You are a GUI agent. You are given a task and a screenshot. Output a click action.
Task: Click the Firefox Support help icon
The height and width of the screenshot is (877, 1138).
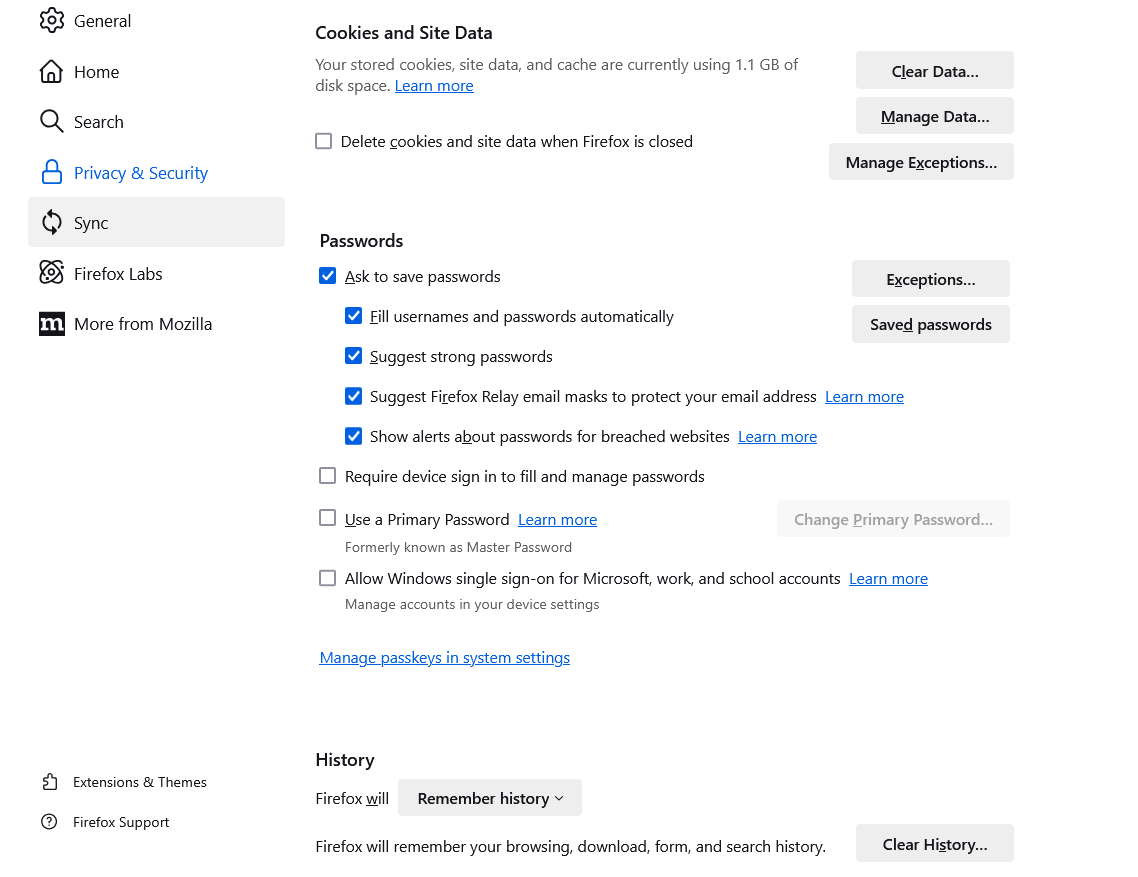click(x=49, y=822)
